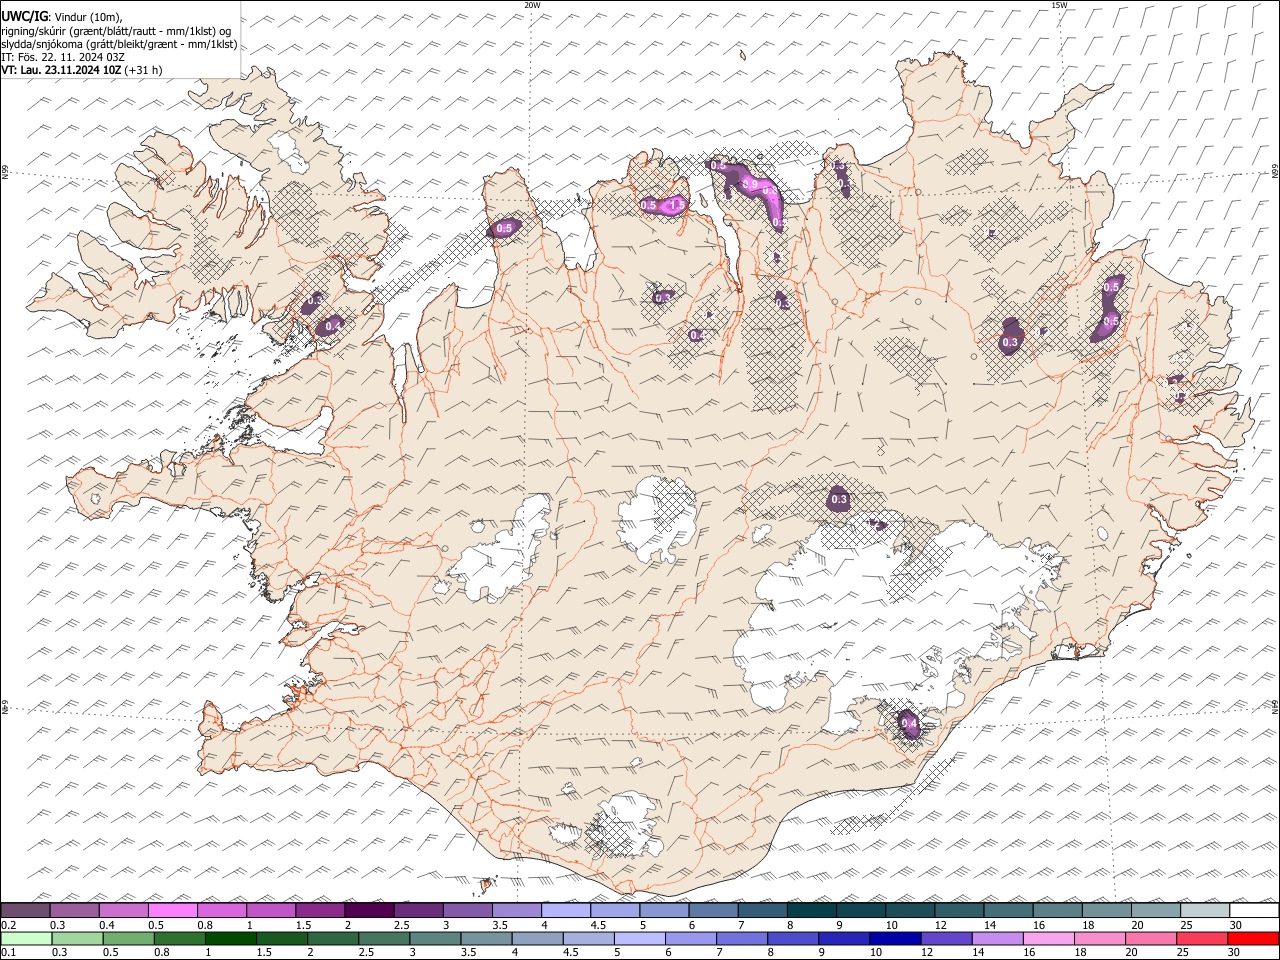
Task: Click the '0.1' value label under the lower scale
Action: click(9, 953)
